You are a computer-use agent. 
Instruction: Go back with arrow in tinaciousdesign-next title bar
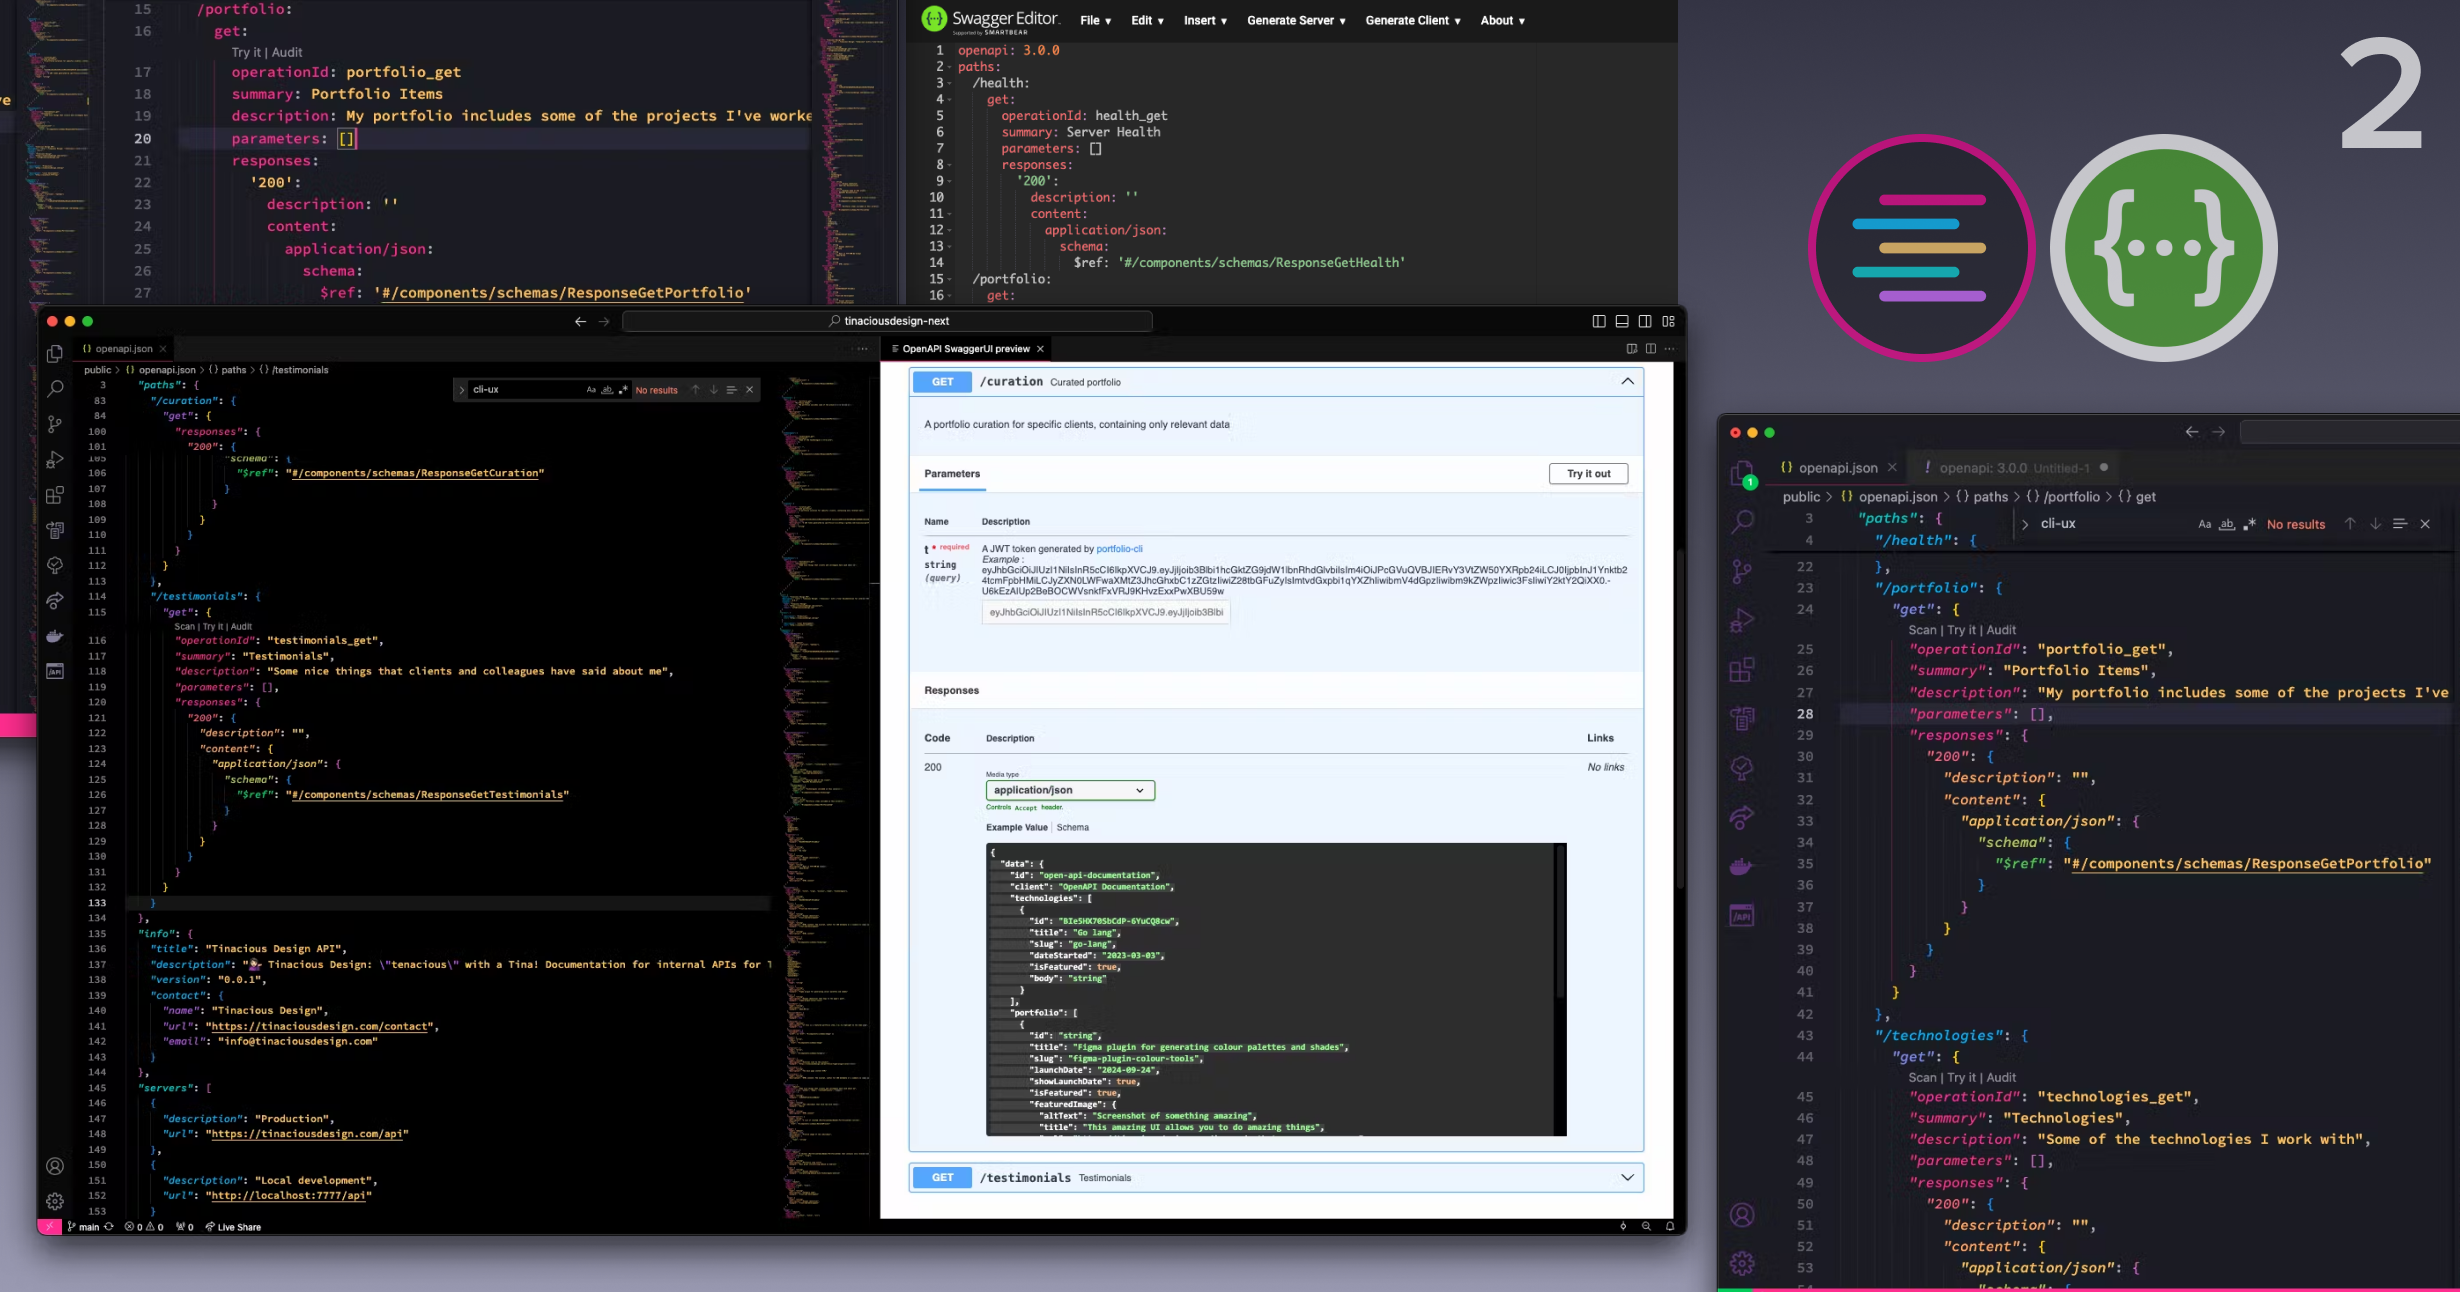580,321
